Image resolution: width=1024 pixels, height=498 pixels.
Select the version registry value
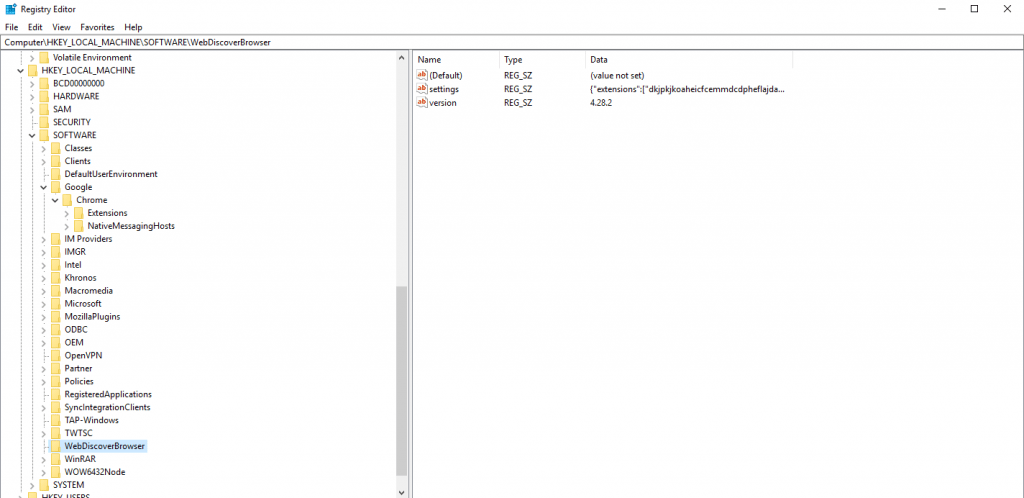click(x=443, y=102)
